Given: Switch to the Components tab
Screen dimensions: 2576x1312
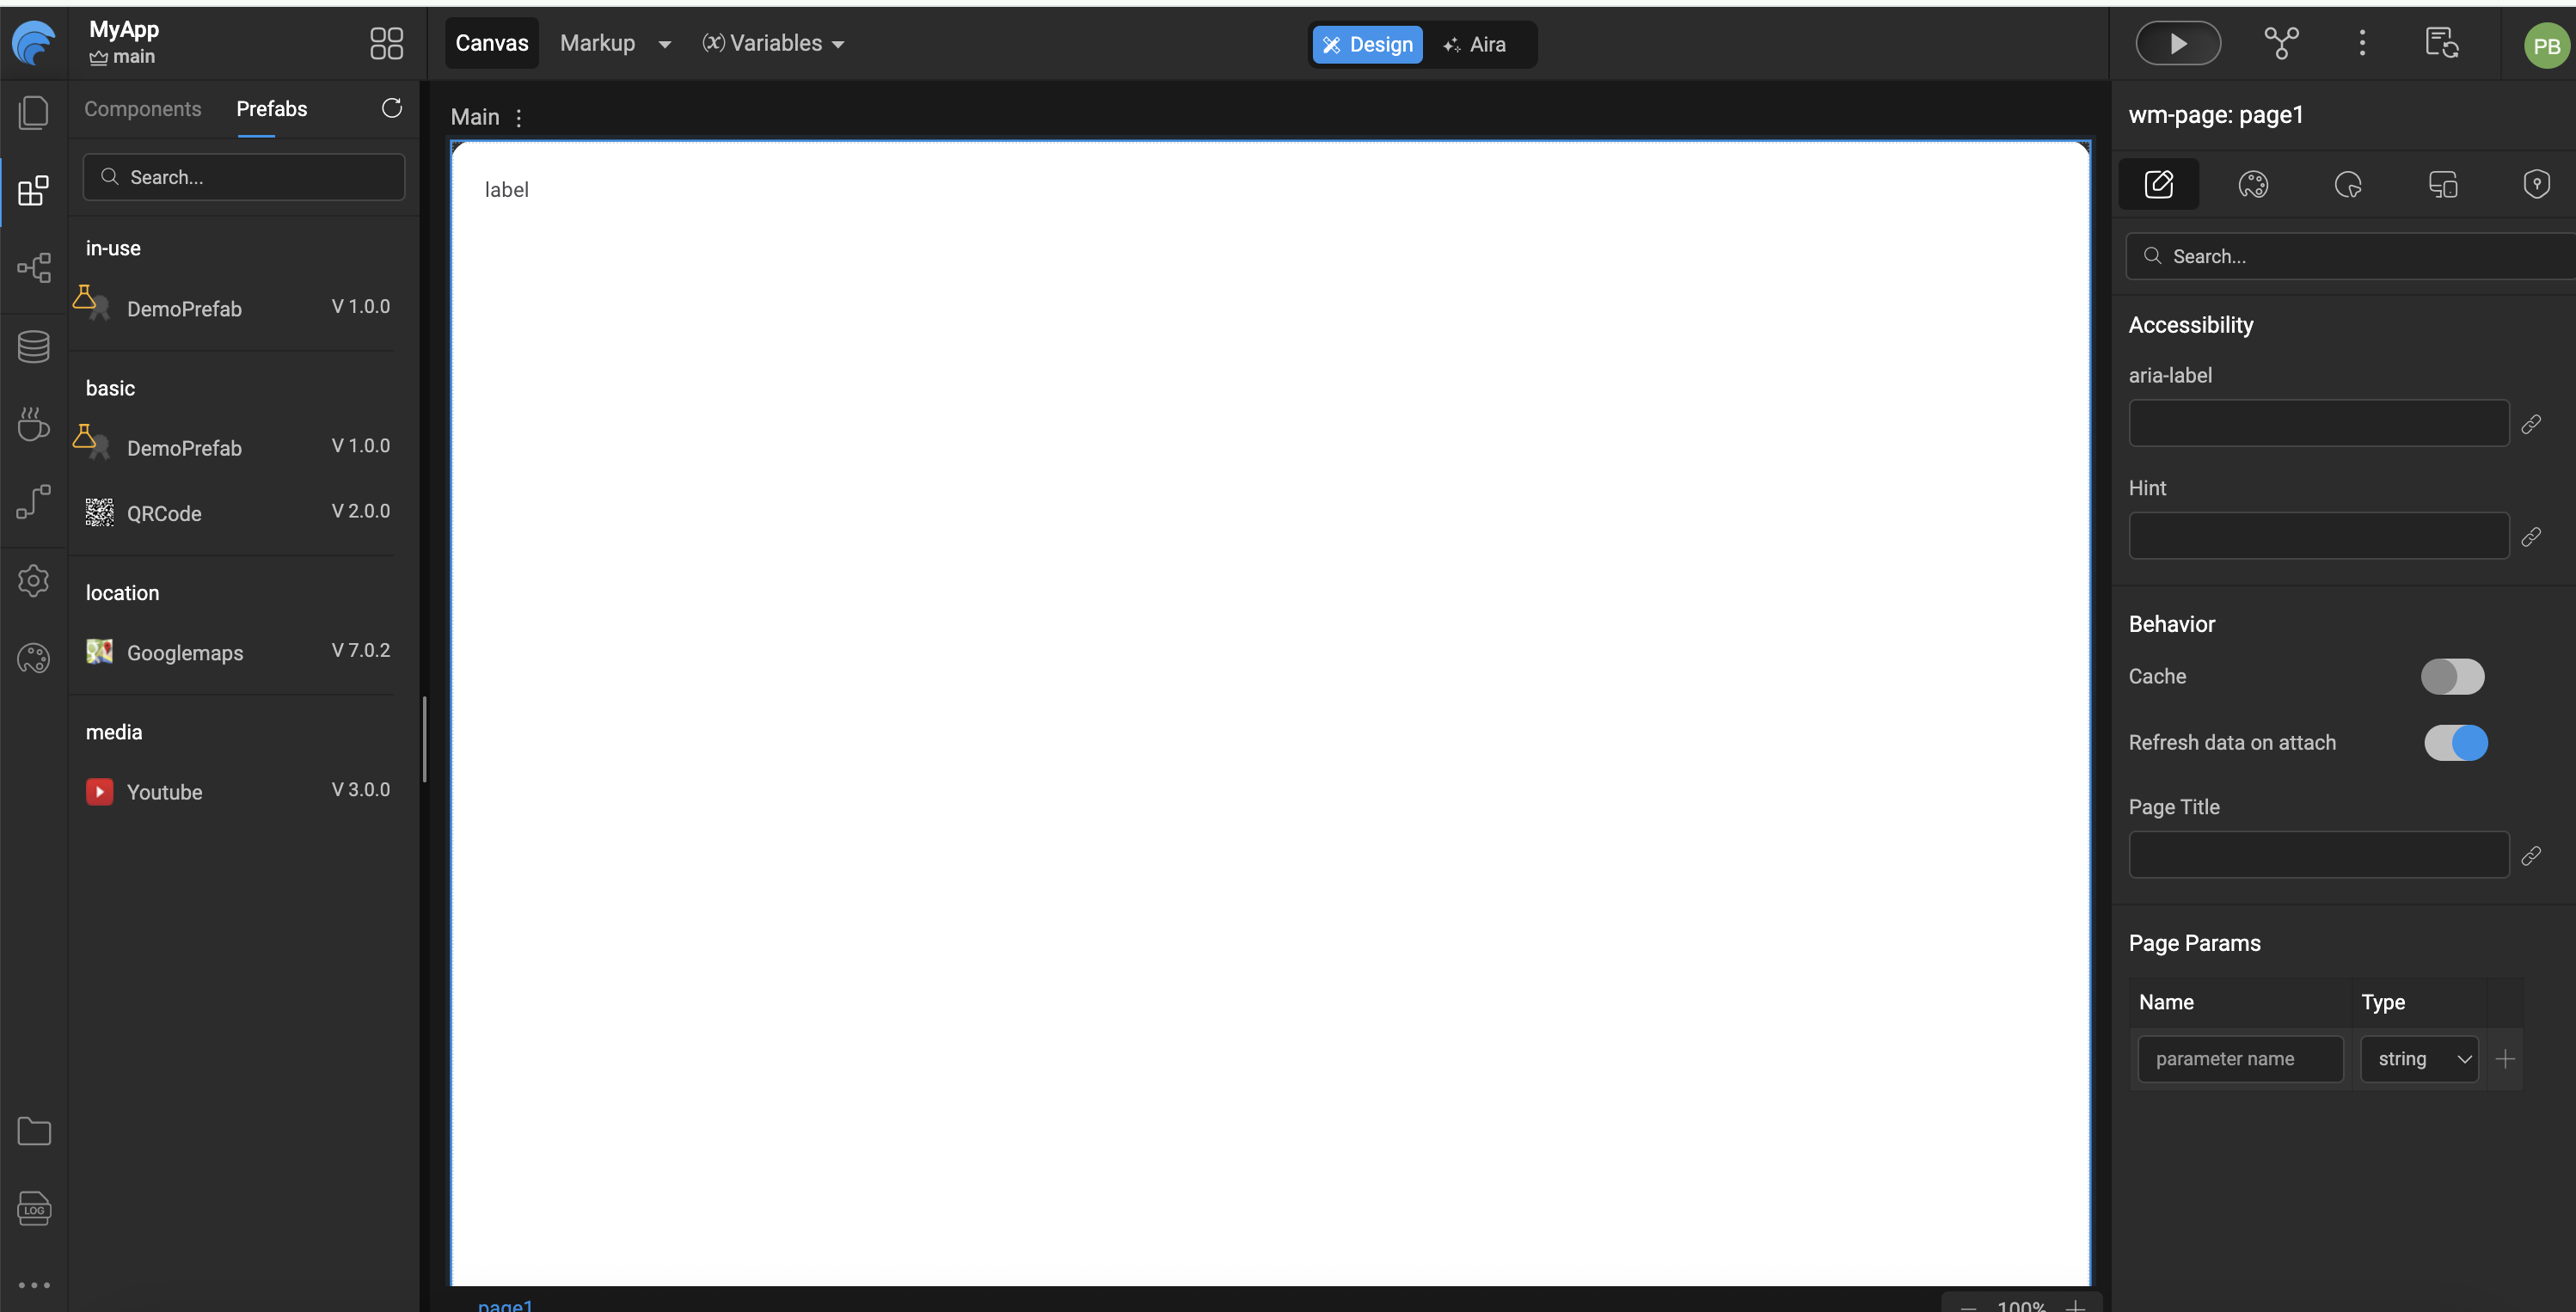Looking at the screenshot, I should tap(142, 109).
